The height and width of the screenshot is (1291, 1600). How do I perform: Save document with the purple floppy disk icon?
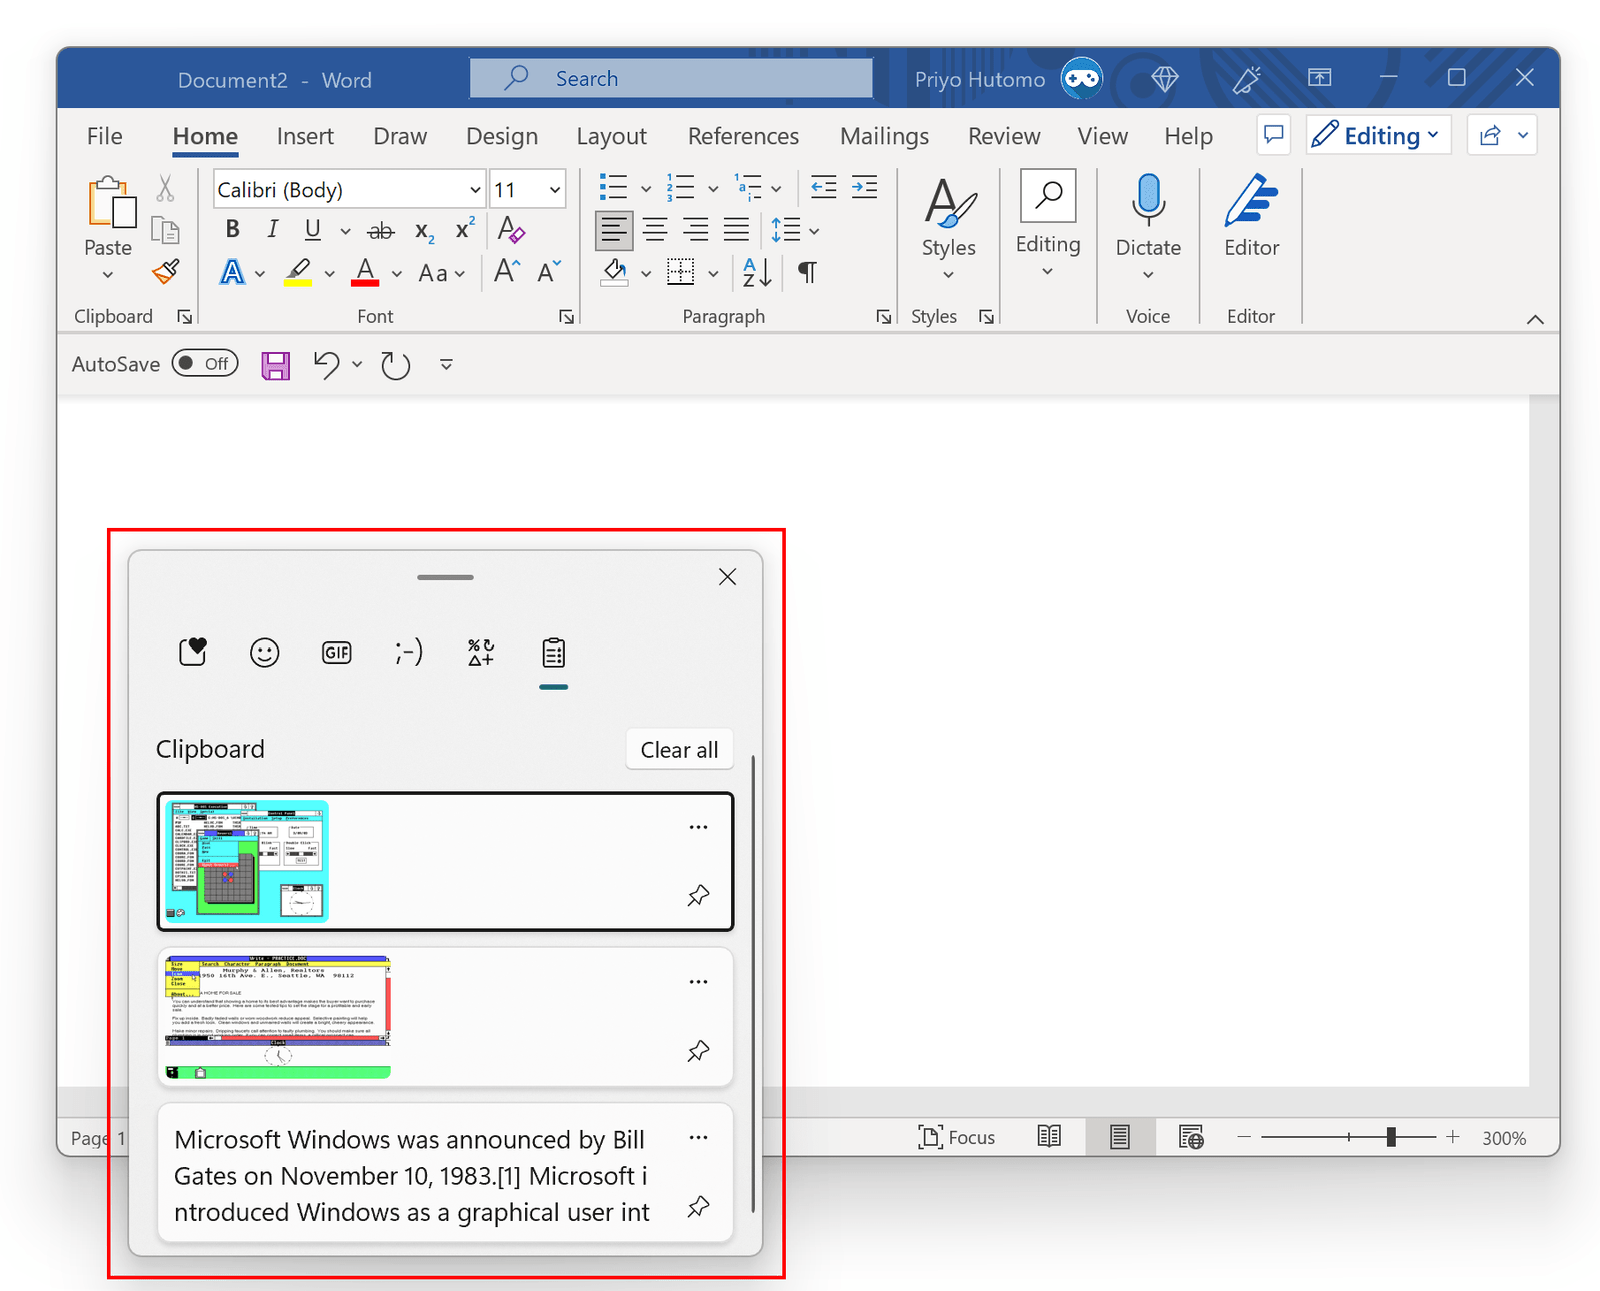[275, 365]
